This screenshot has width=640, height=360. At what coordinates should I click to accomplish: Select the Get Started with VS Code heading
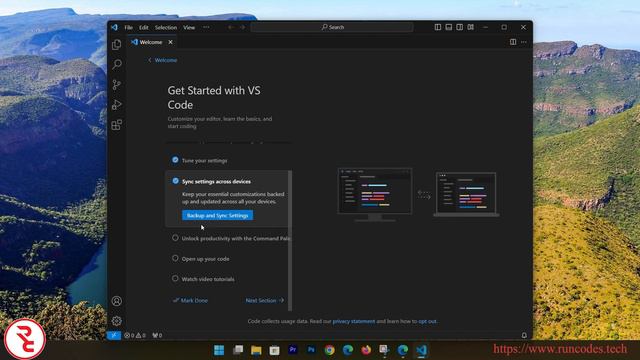(214, 98)
